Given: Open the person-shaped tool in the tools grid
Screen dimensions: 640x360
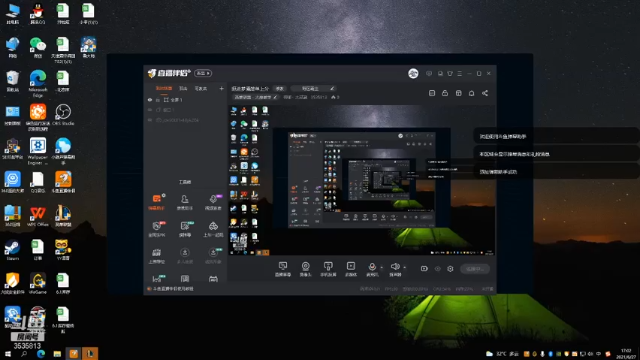Looking at the screenshot, I should pos(184,202).
